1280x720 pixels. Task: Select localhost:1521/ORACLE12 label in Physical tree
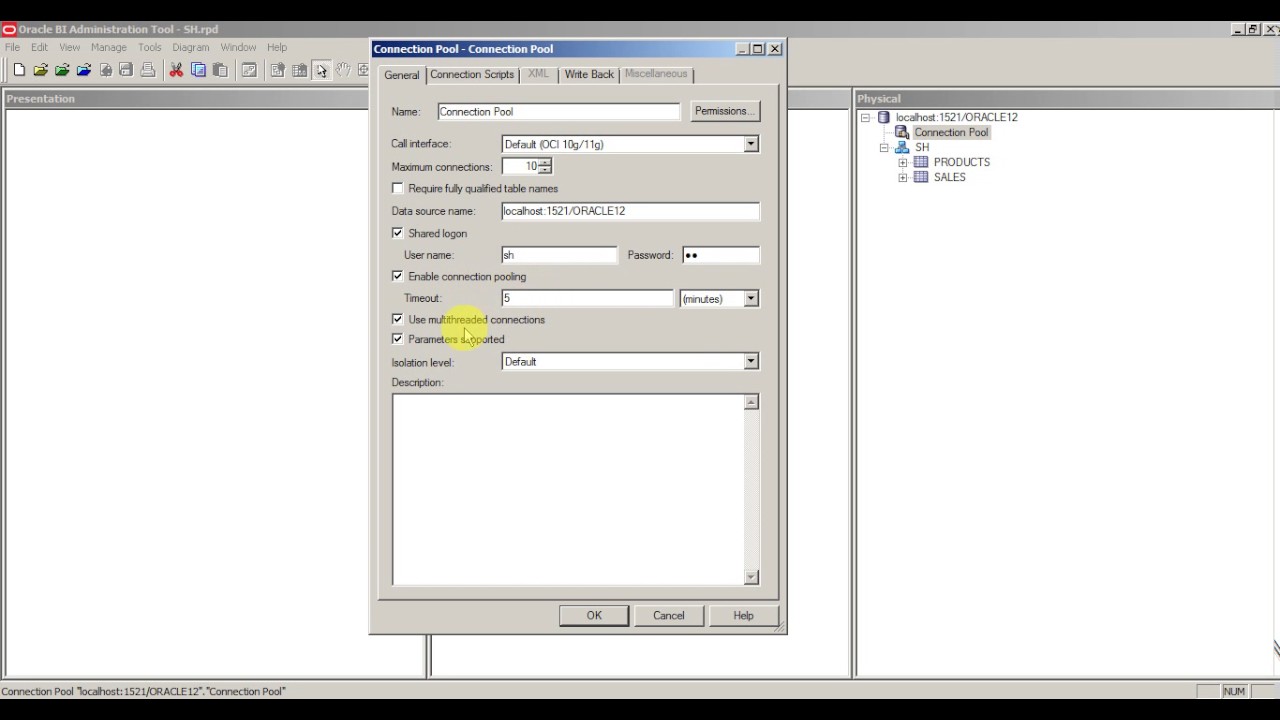tap(957, 117)
